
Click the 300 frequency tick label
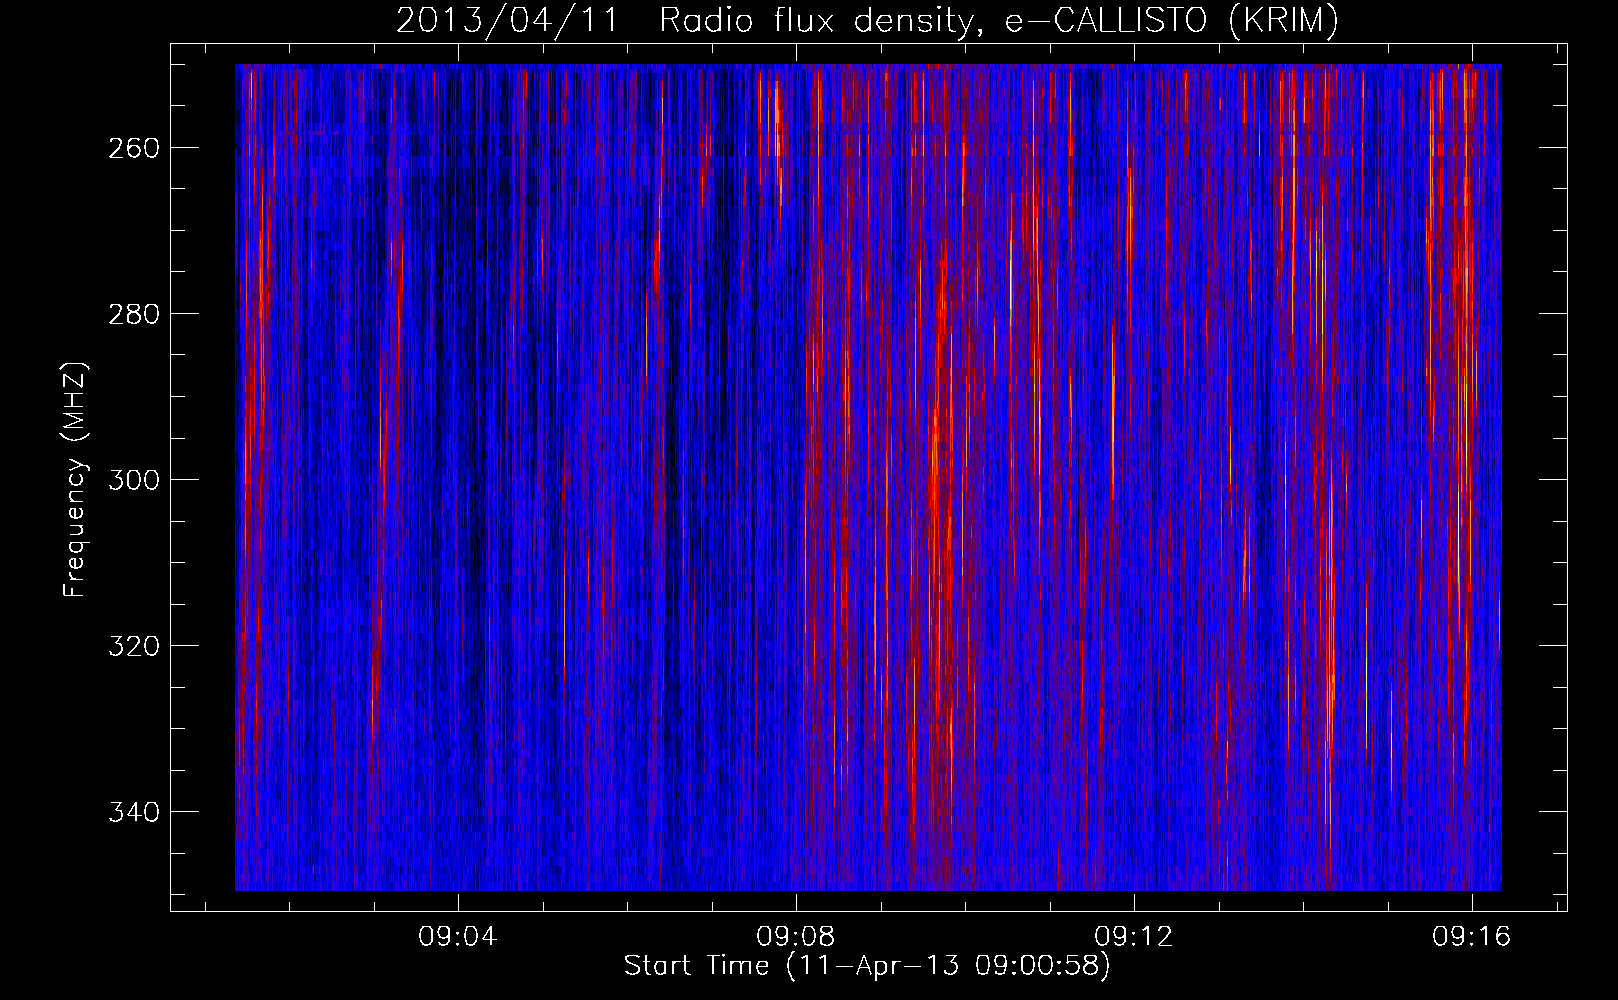coord(133,480)
